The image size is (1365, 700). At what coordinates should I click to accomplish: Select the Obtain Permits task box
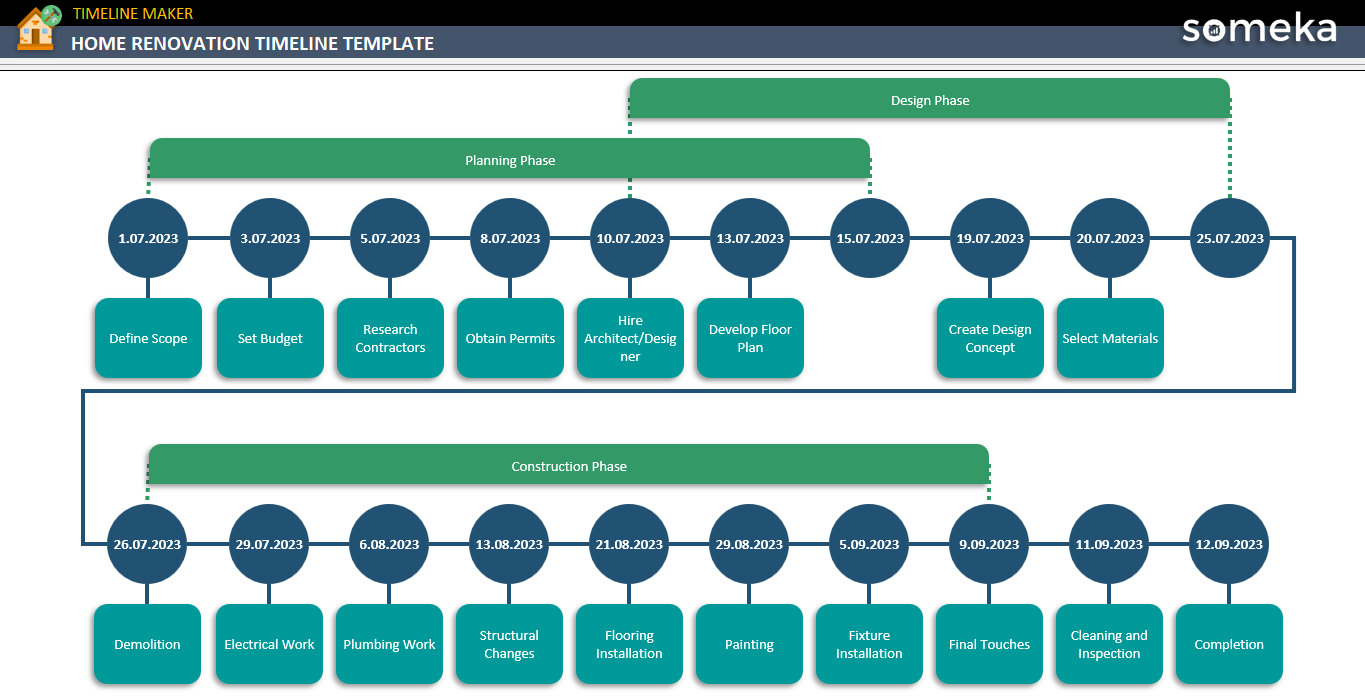510,338
